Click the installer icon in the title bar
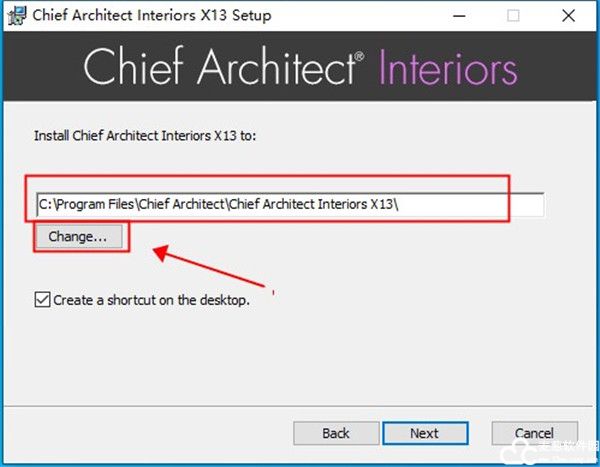The image size is (600, 467). coord(16,15)
